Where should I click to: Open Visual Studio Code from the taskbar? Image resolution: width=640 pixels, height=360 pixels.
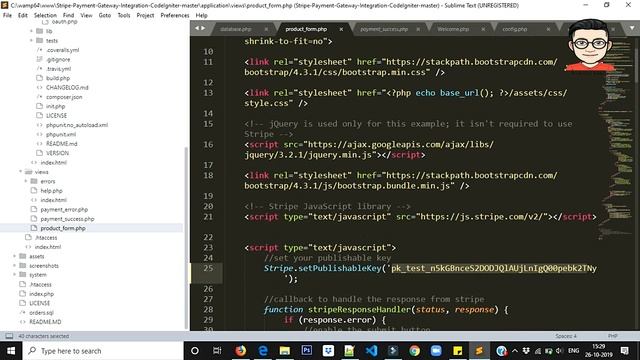[371, 351]
